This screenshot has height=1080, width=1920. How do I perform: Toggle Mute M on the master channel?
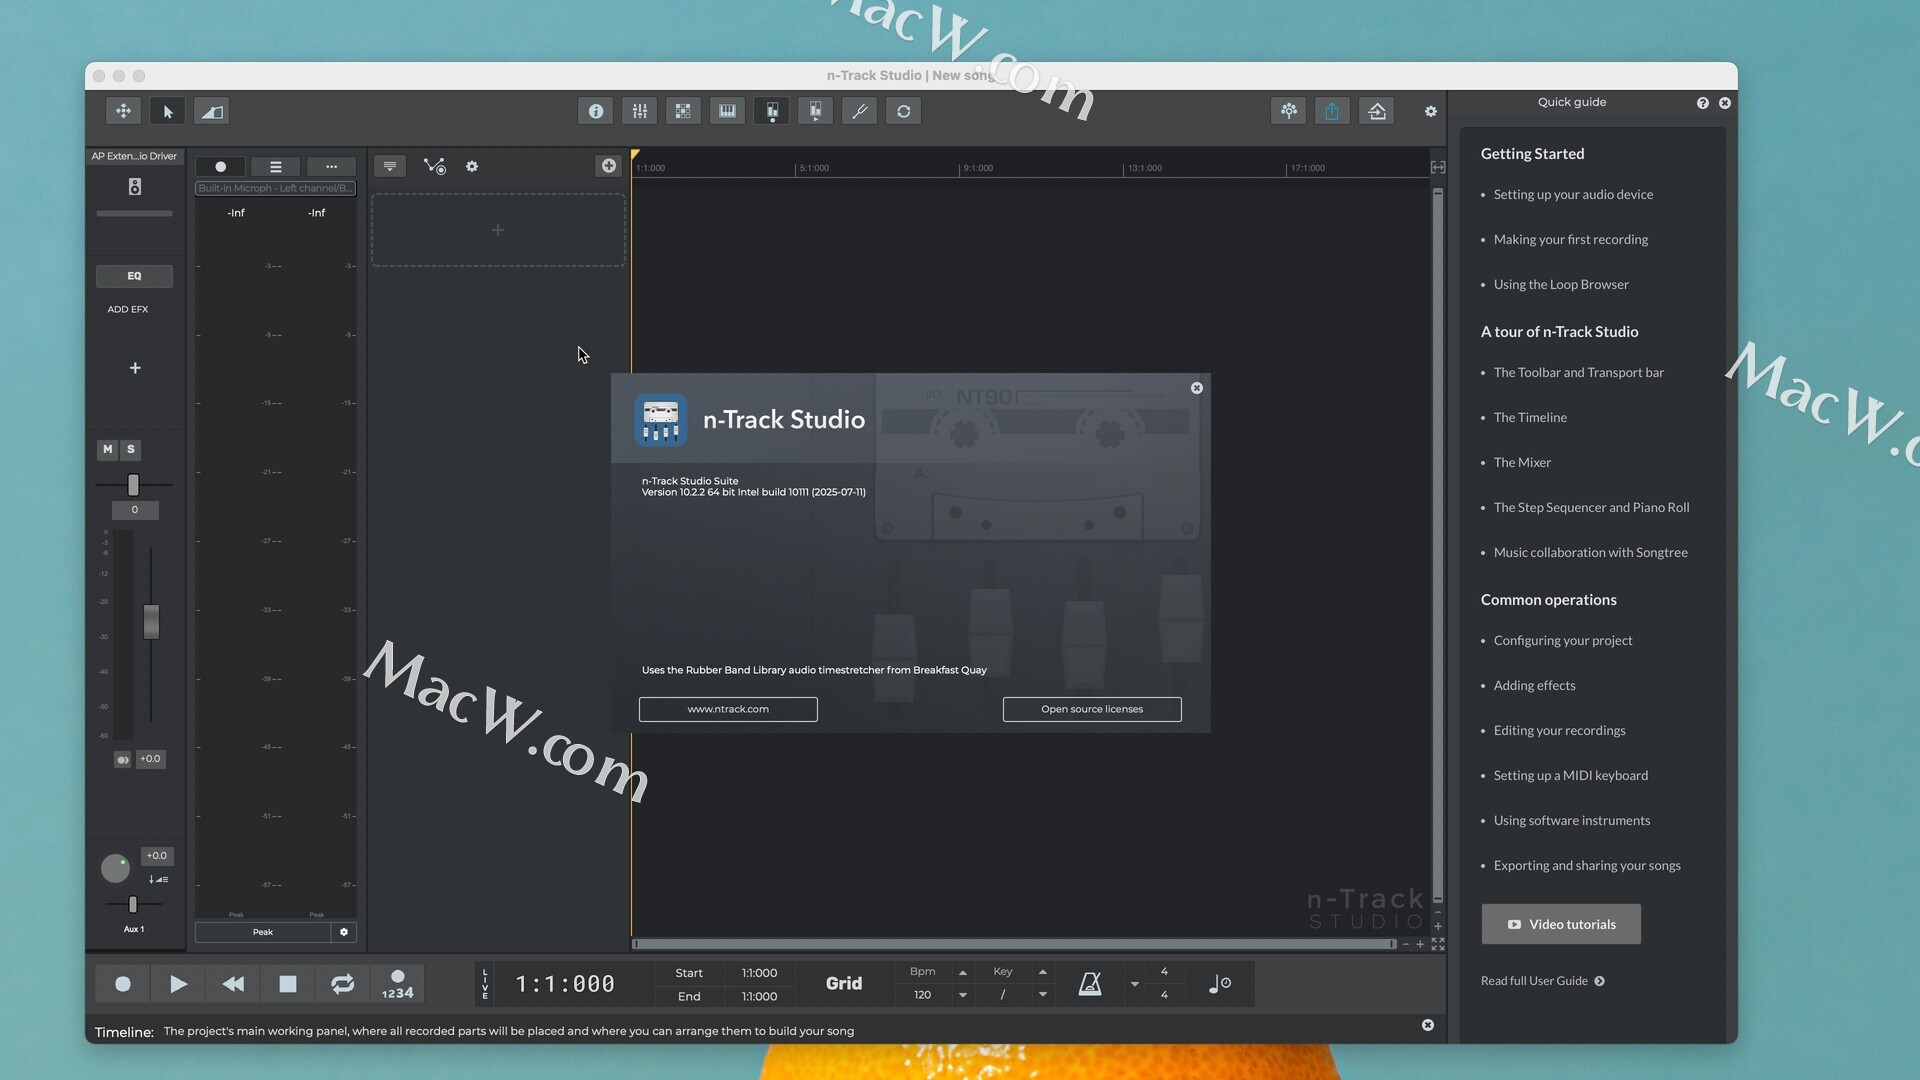pyautogui.click(x=108, y=450)
